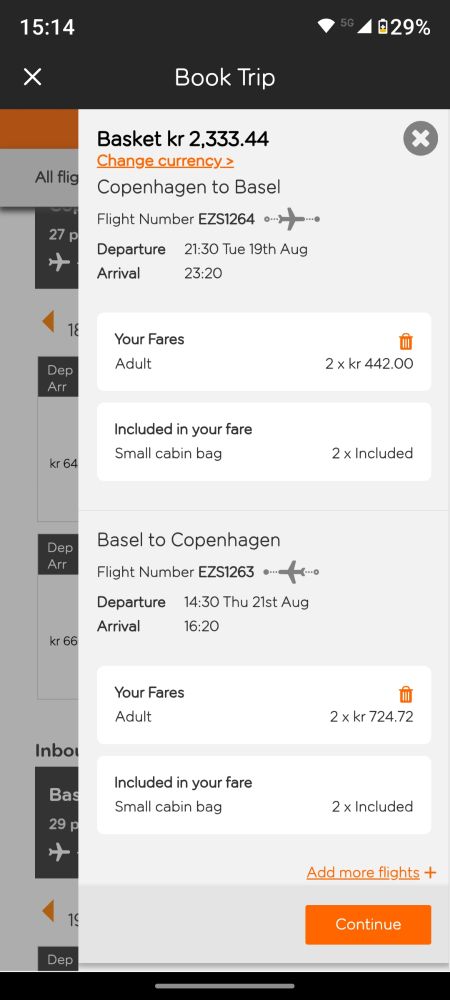Go to previous inbound date with orange arrow

click(x=48, y=910)
